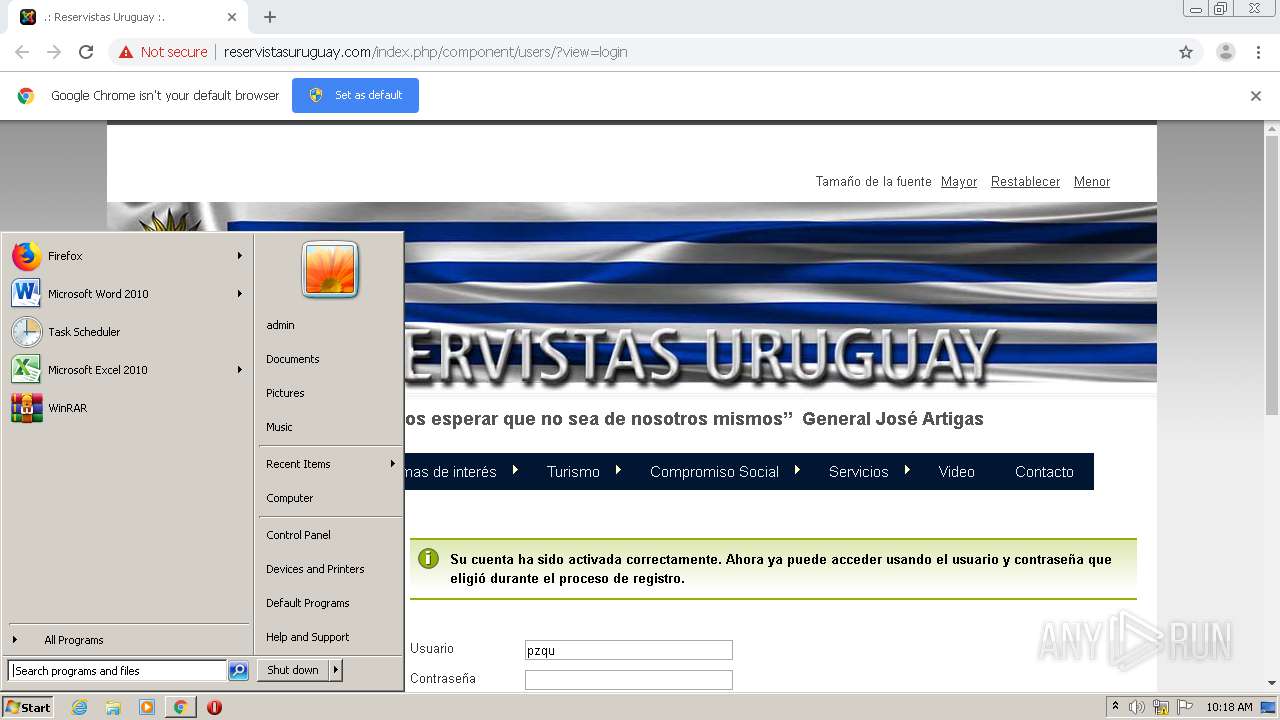Click Set as default button
The width and height of the screenshot is (1280, 720).
(x=355, y=95)
